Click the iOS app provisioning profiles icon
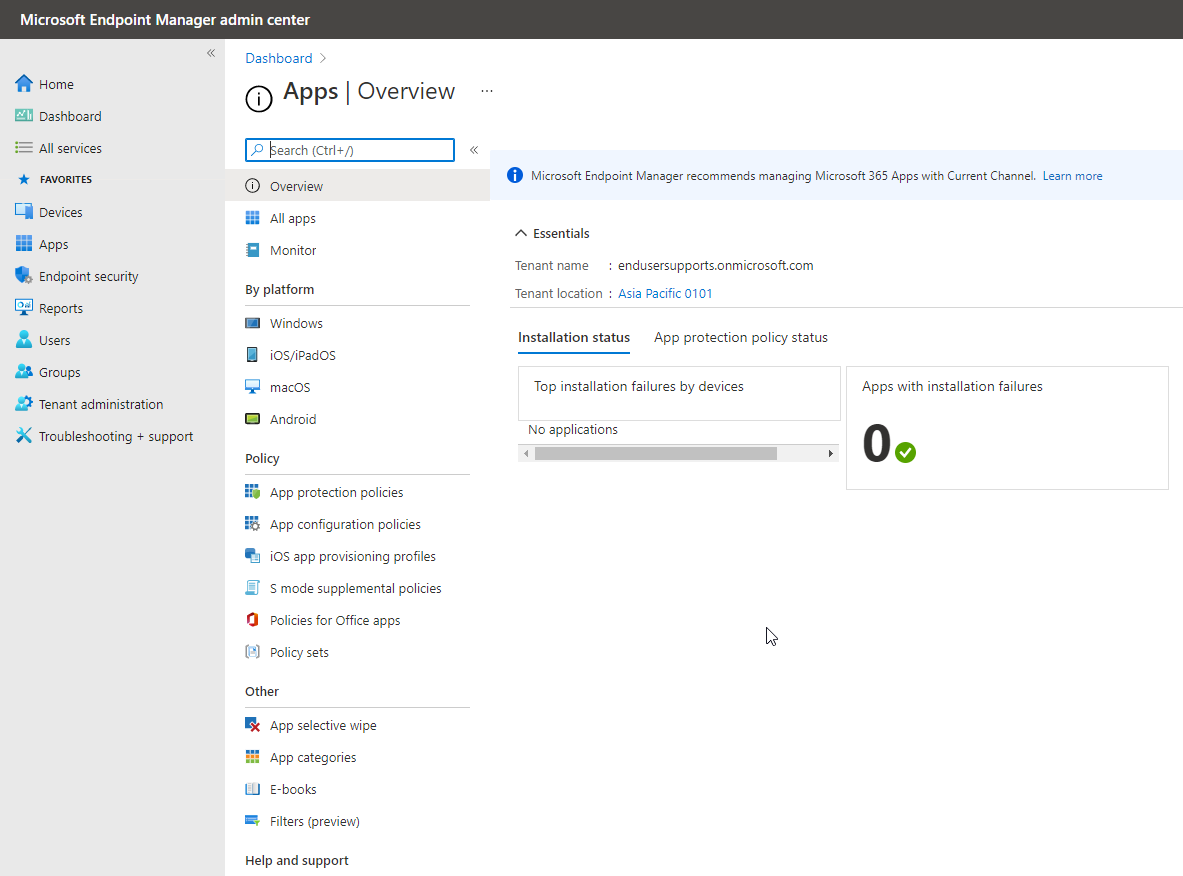 pos(253,555)
